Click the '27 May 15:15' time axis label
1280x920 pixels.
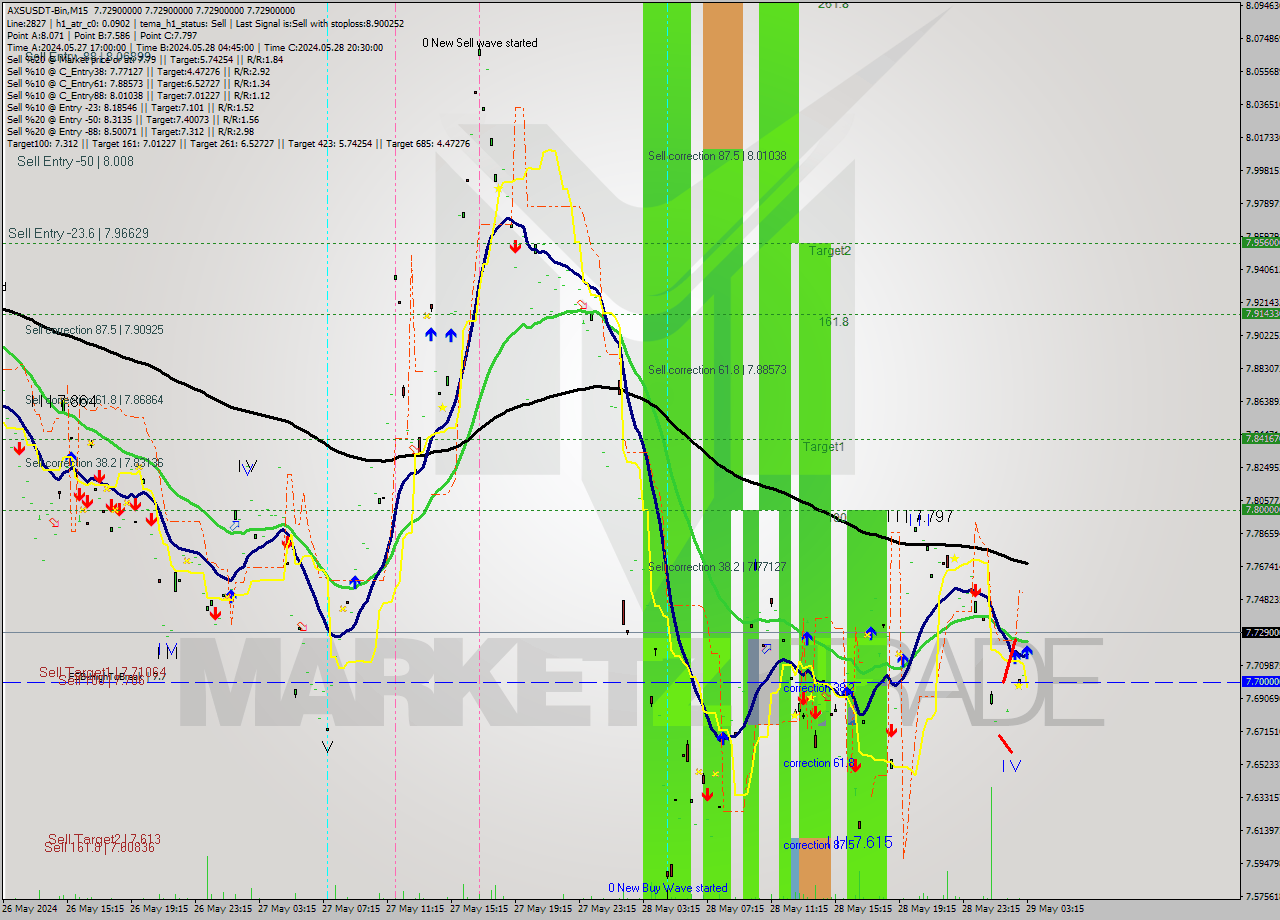[478, 909]
